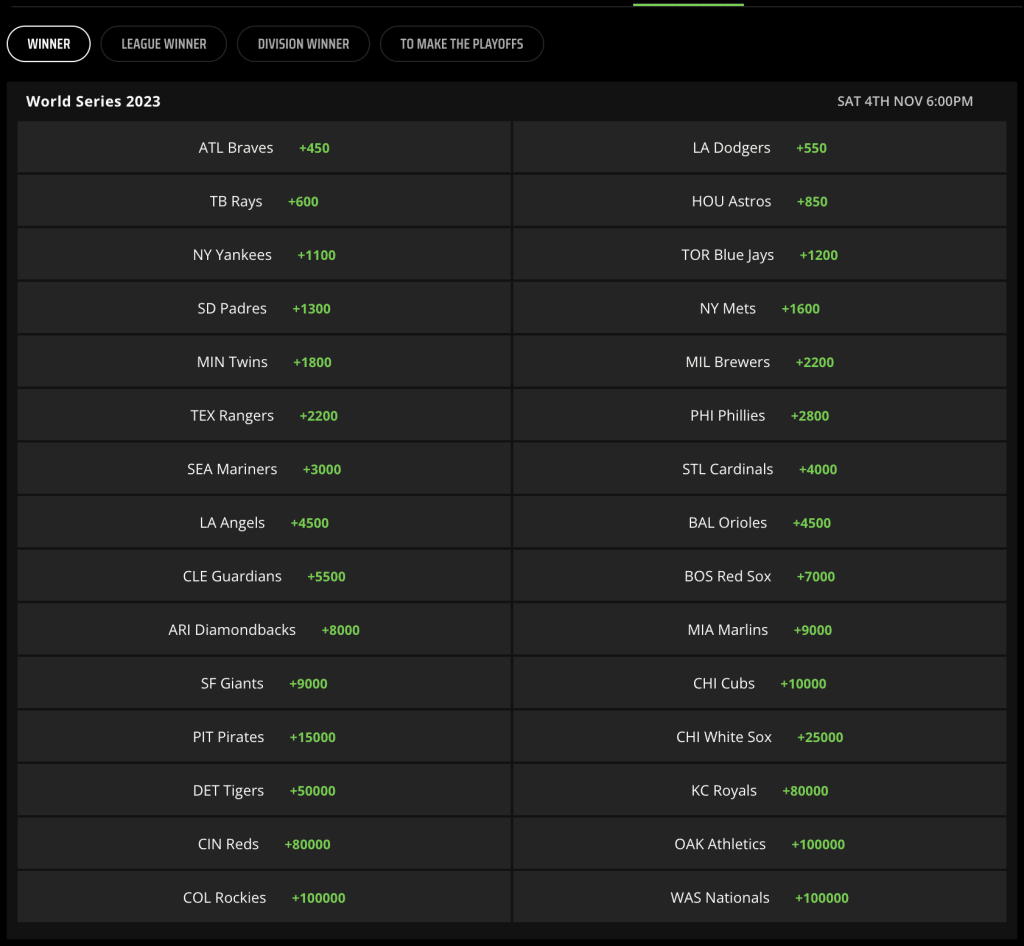
Task: Pick MIL Brewers to win
Action: pyautogui.click(x=760, y=362)
